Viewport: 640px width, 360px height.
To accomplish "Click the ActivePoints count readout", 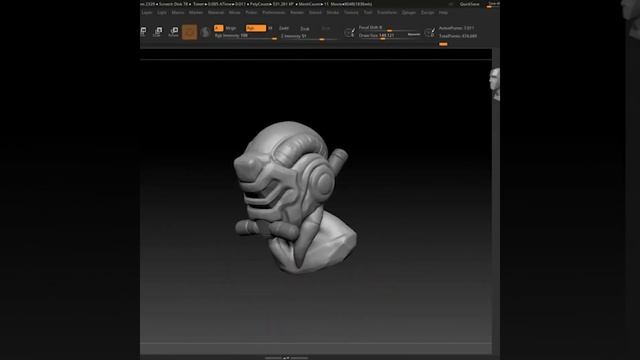I will coord(457,28).
